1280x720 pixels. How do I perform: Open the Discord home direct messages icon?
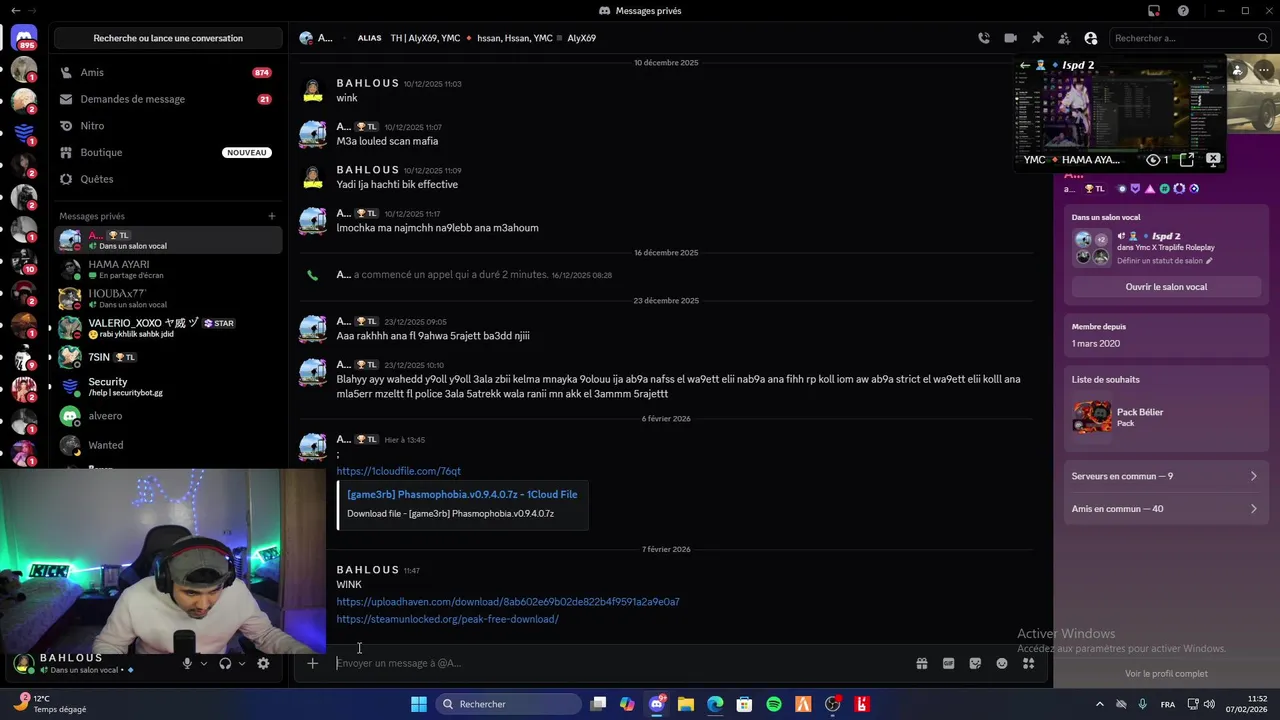click(24, 38)
